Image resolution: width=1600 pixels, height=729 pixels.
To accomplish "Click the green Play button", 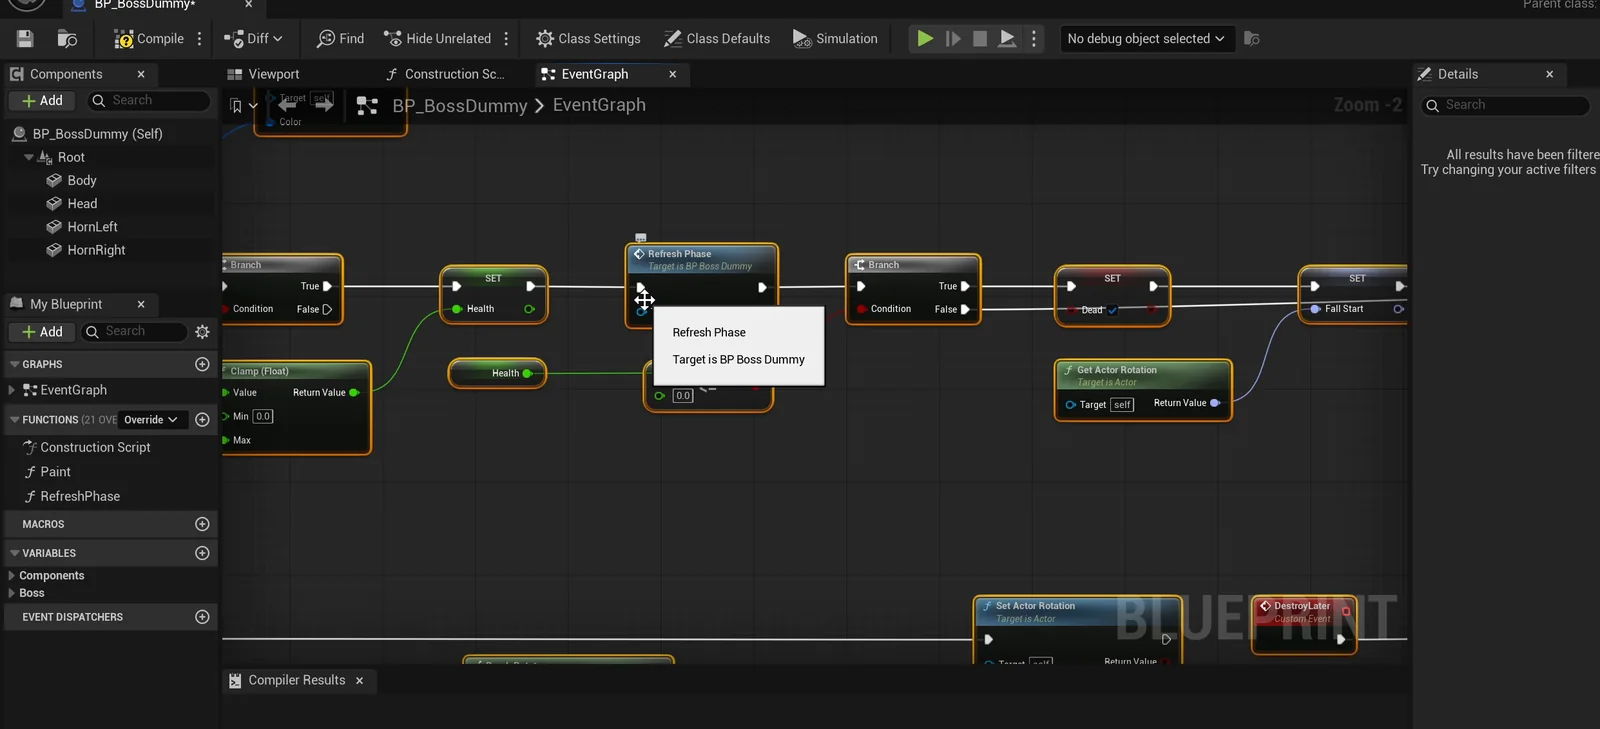I will pos(925,39).
